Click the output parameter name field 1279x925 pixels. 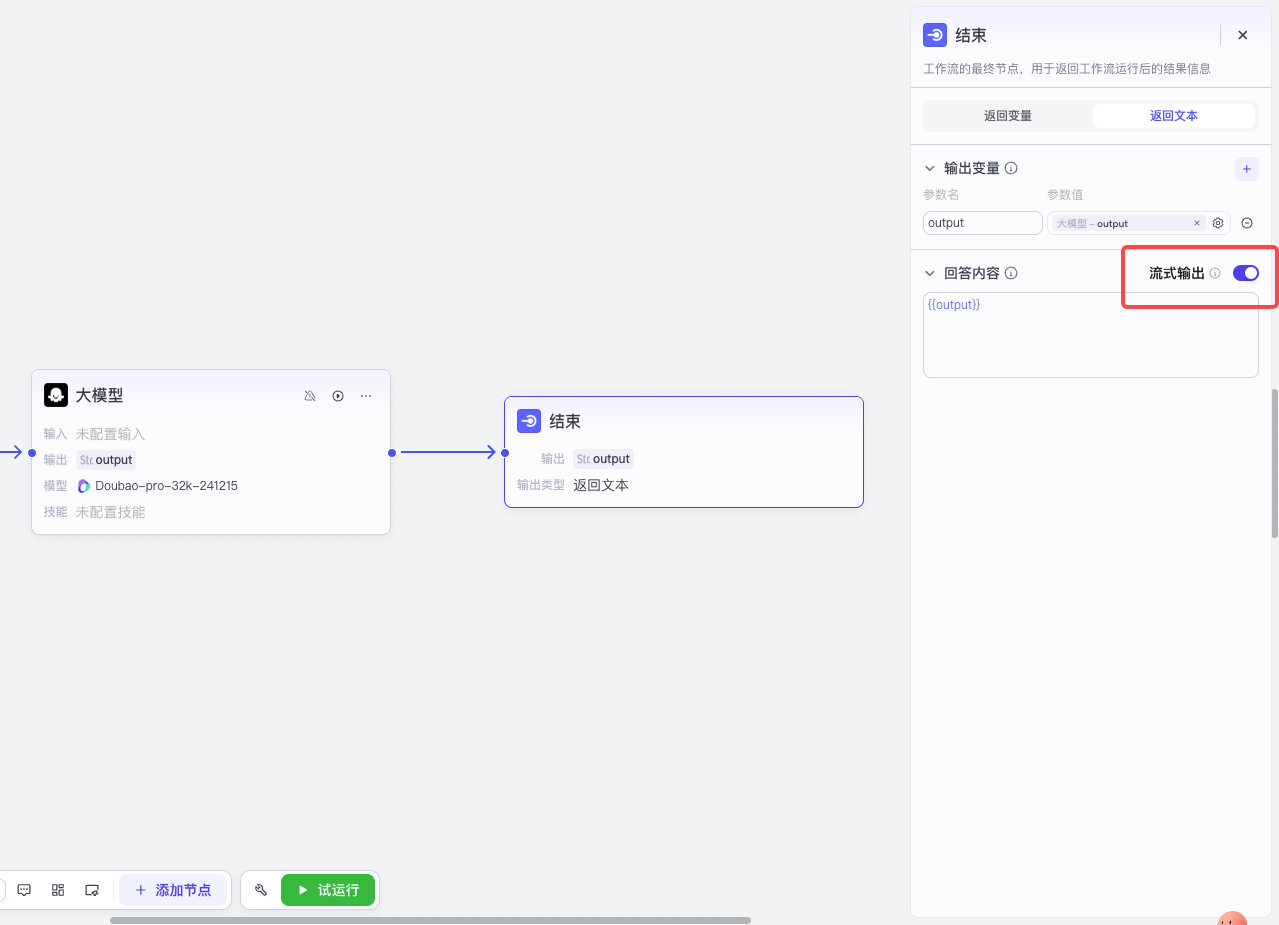click(982, 223)
